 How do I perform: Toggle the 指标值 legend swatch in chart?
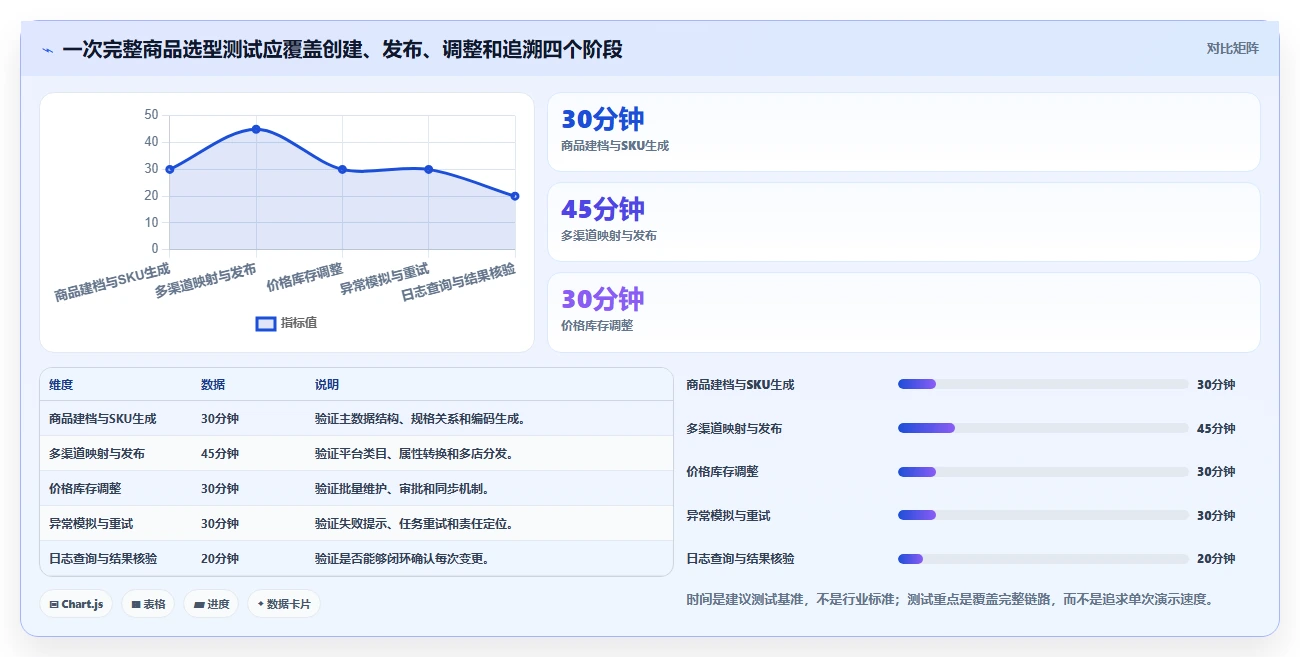pos(266,323)
